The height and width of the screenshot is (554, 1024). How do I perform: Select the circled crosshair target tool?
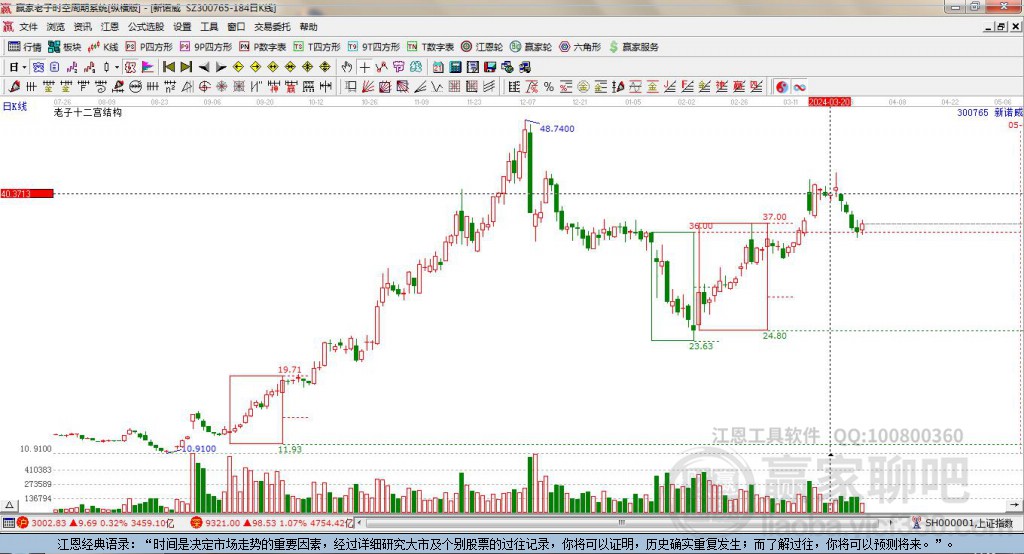click(x=204, y=87)
